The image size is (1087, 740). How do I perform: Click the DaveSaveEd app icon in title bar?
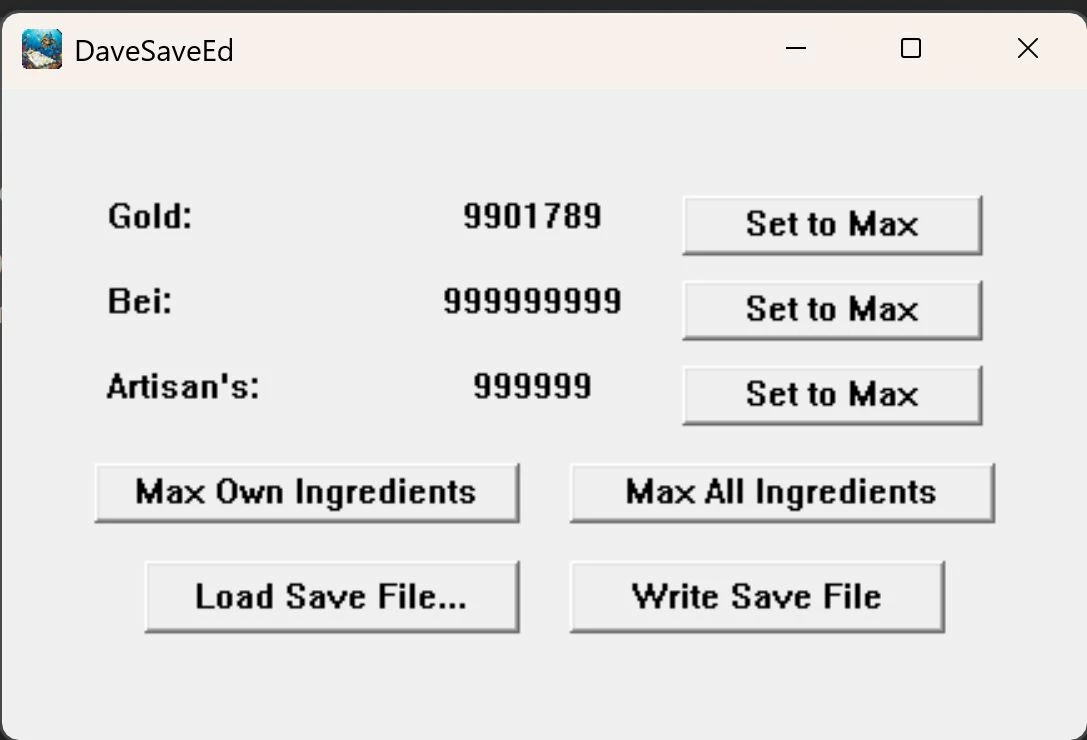tap(42, 49)
